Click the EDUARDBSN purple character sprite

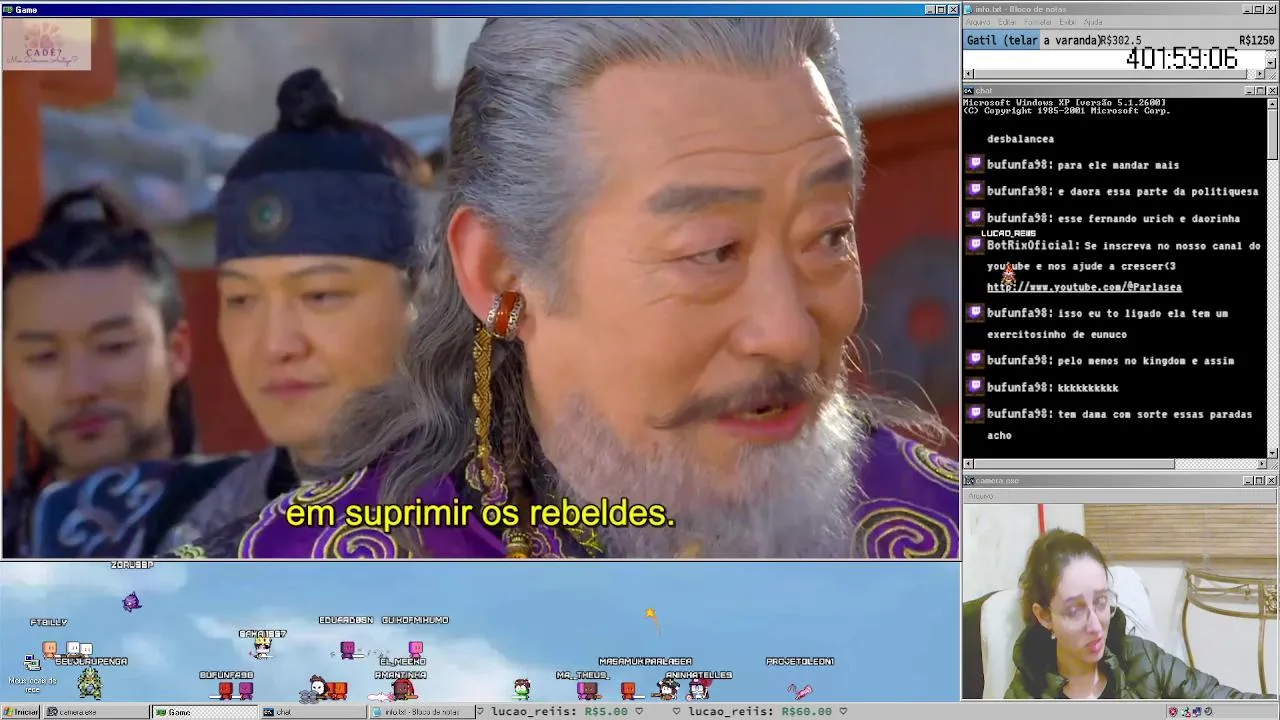pyautogui.click(x=347, y=650)
